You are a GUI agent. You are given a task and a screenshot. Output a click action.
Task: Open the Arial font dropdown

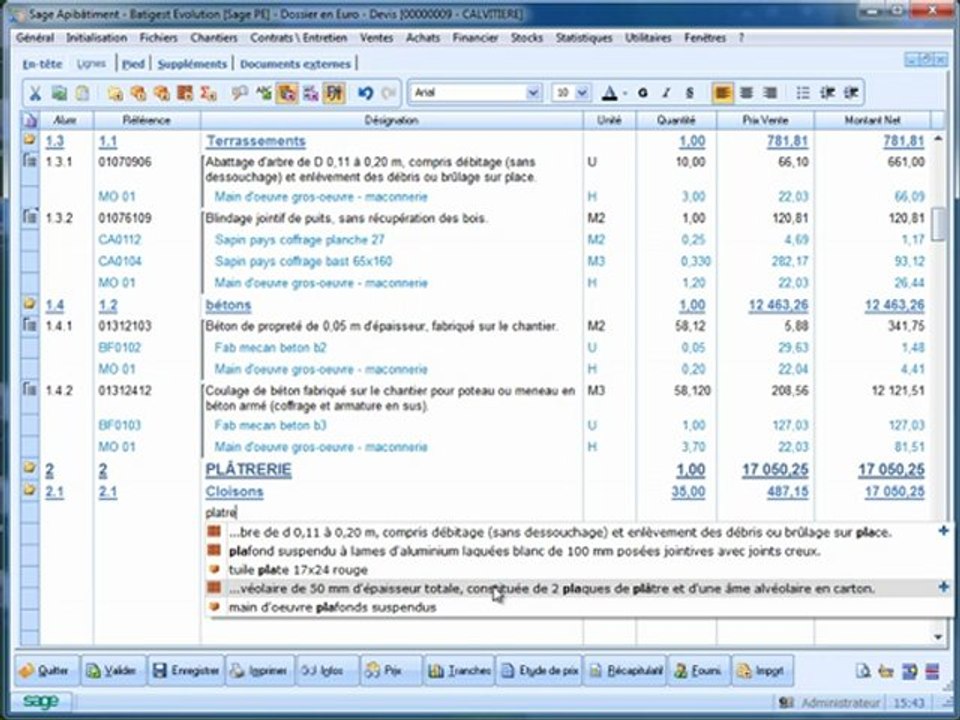[533, 92]
